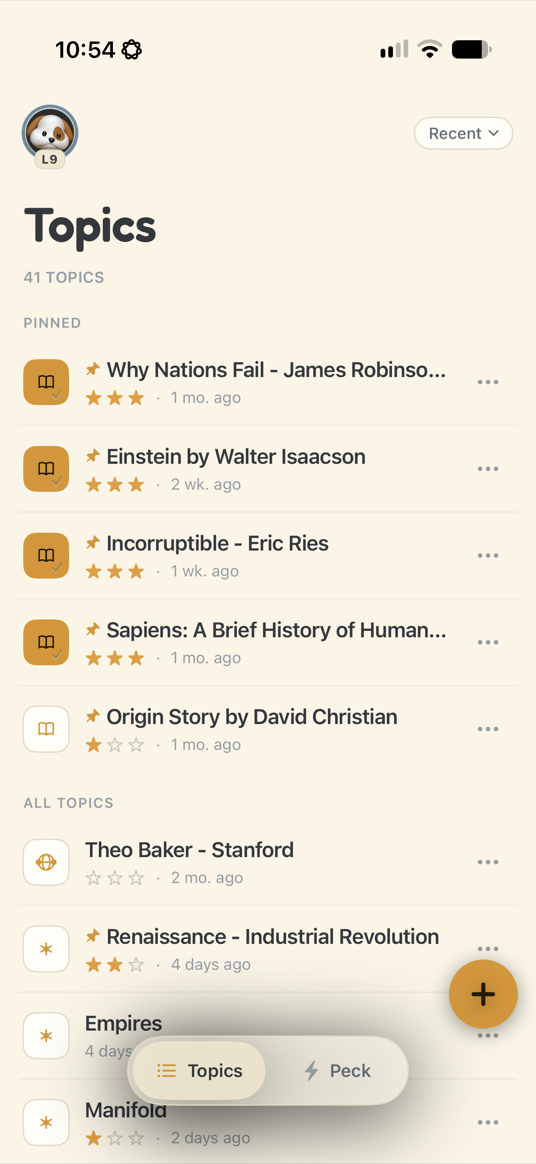Open more options for Why Nations Fail
The image size is (536, 1164).
(x=488, y=382)
